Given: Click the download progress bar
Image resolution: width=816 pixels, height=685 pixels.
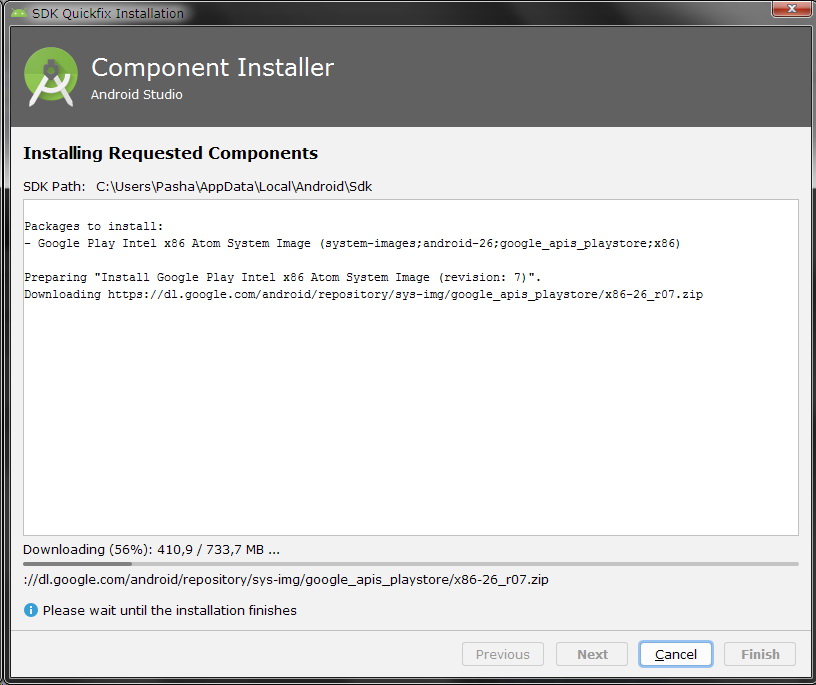Looking at the screenshot, I should point(411,564).
